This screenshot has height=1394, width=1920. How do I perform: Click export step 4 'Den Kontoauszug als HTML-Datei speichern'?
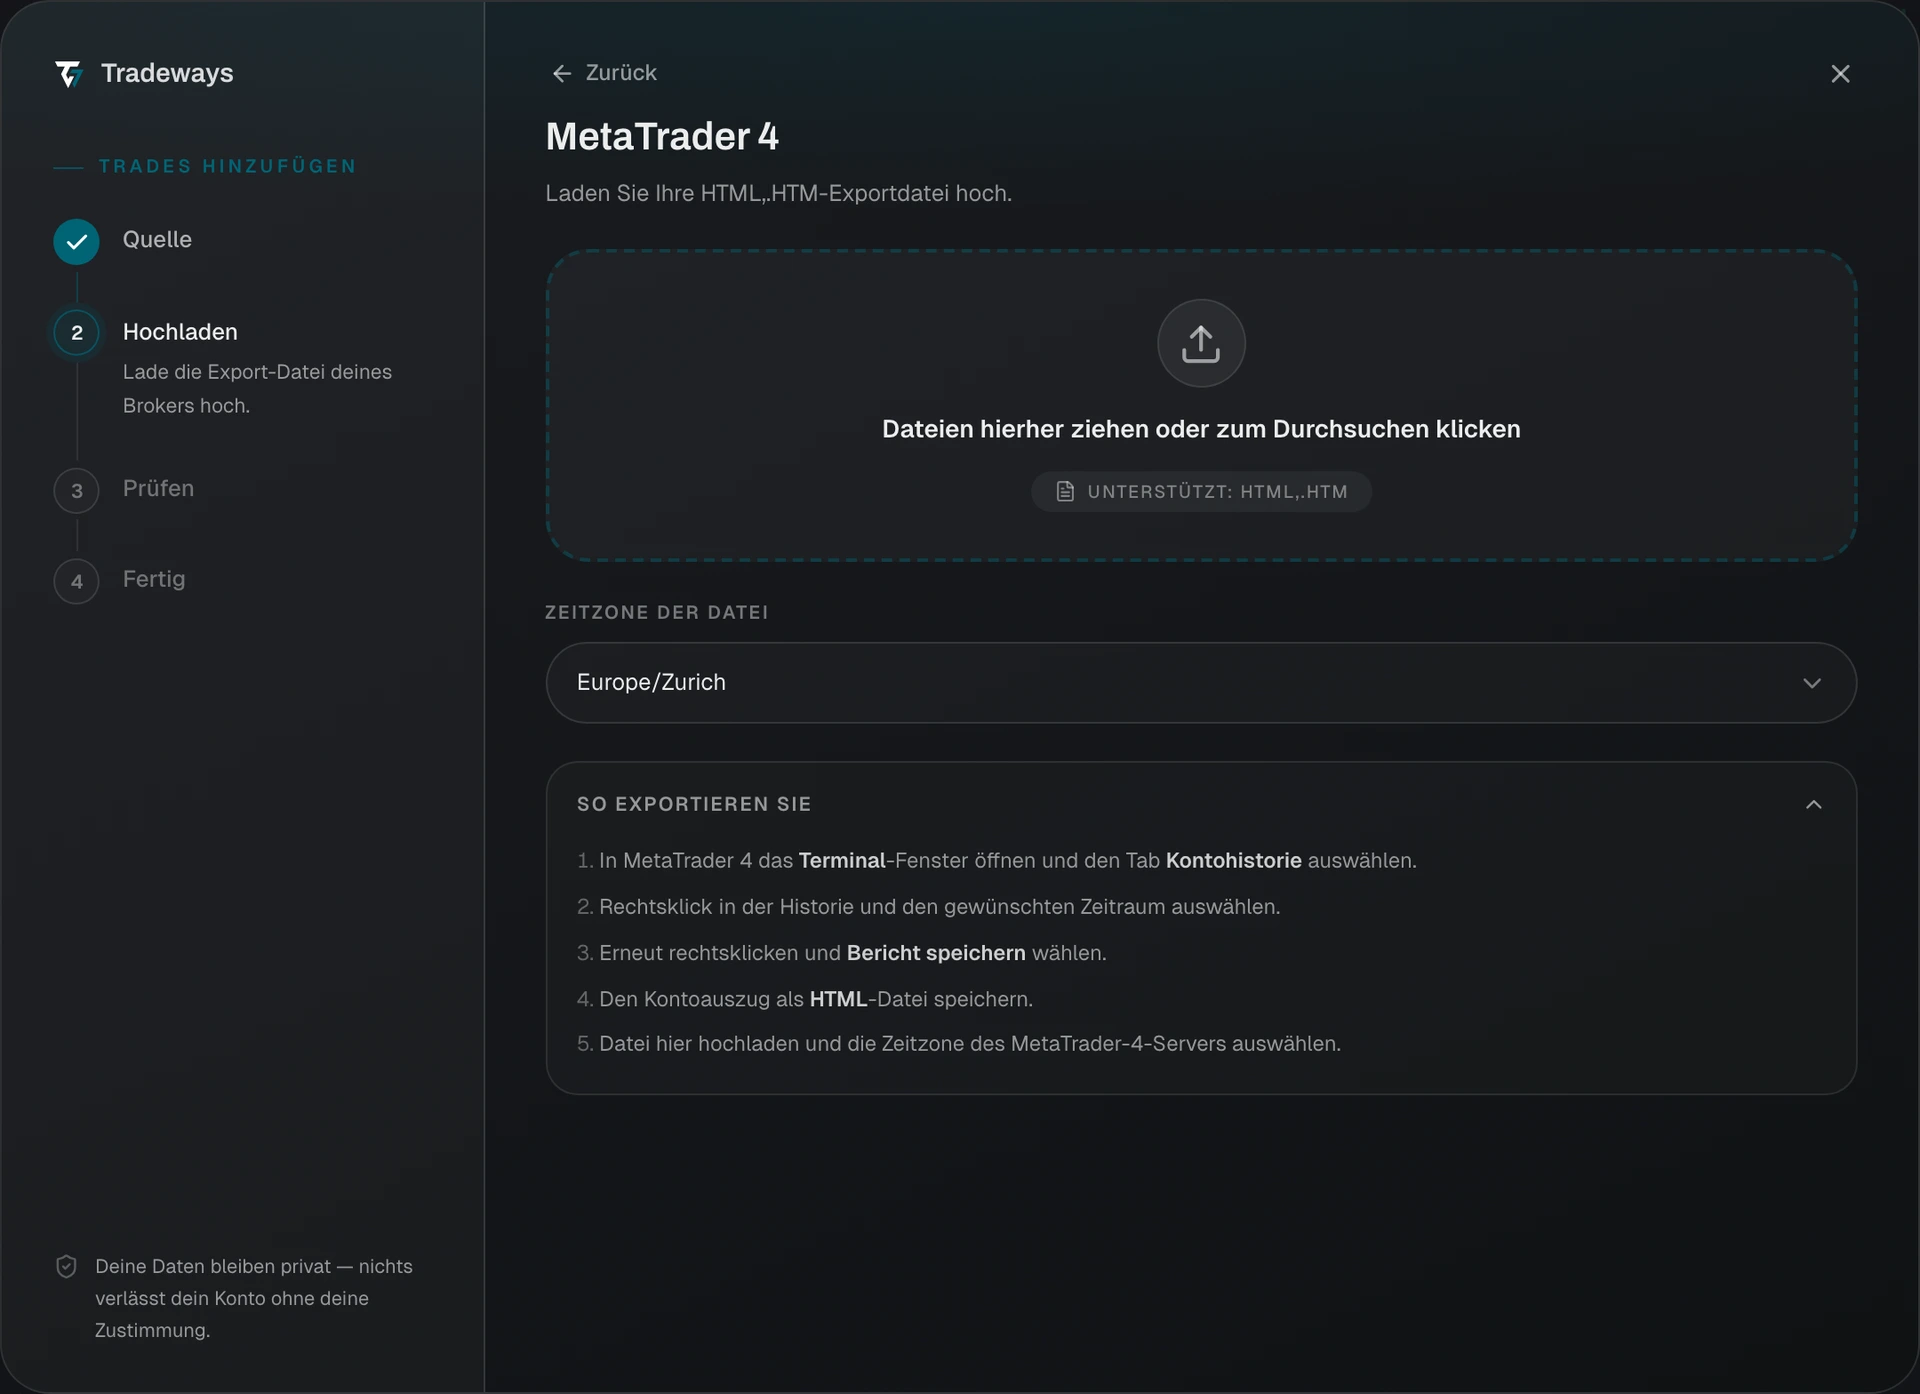tap(805, 999)
